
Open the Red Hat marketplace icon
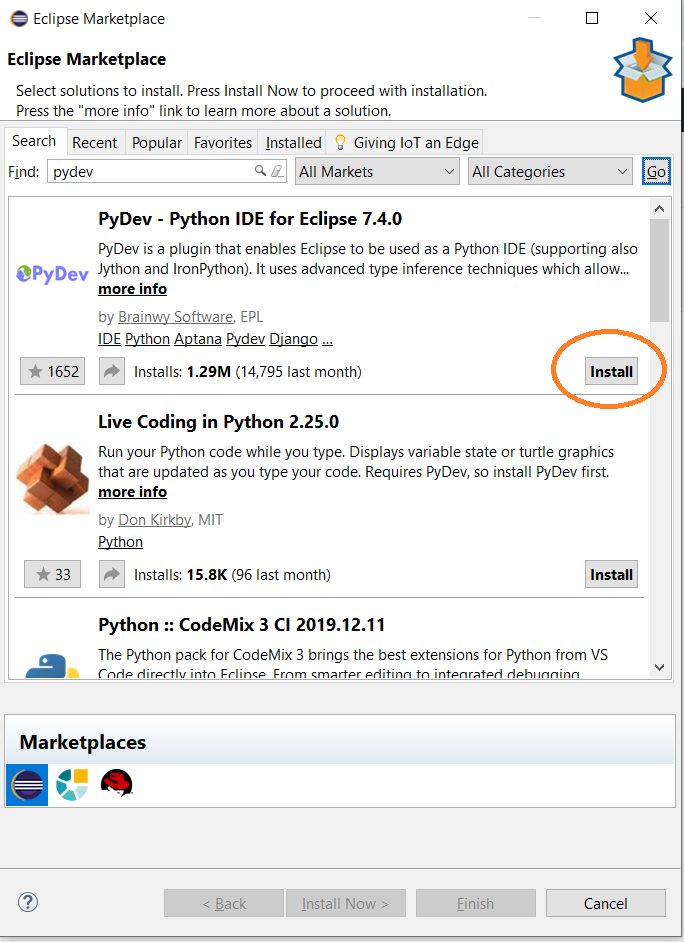coord(116,783)
